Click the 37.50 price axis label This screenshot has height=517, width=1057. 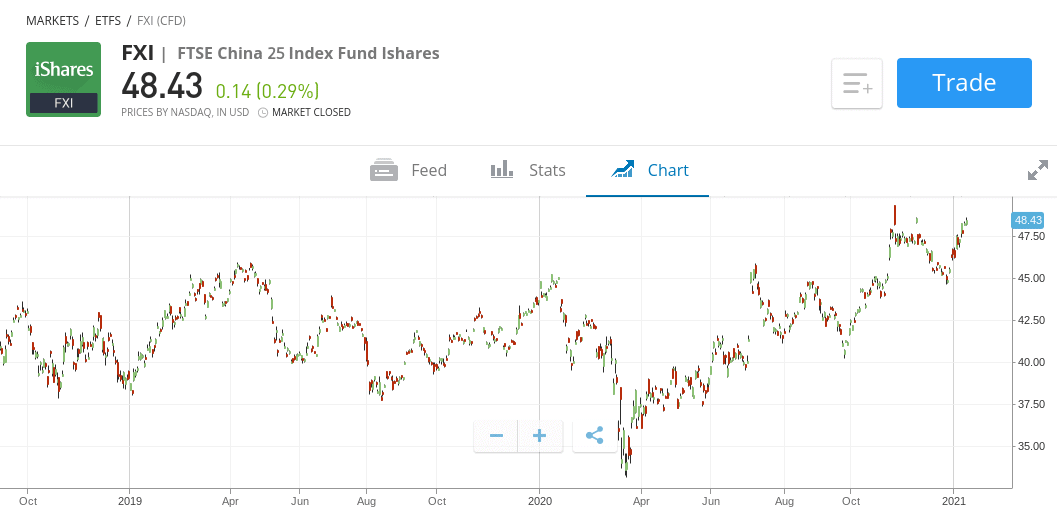(x=1031, y=404)
